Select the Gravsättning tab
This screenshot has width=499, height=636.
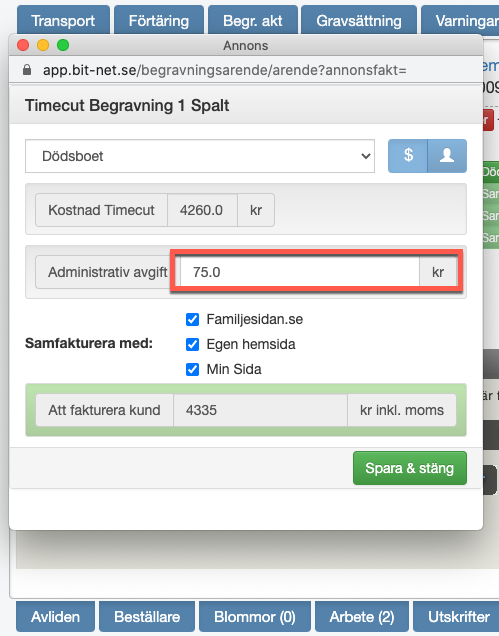coord(359,20)
